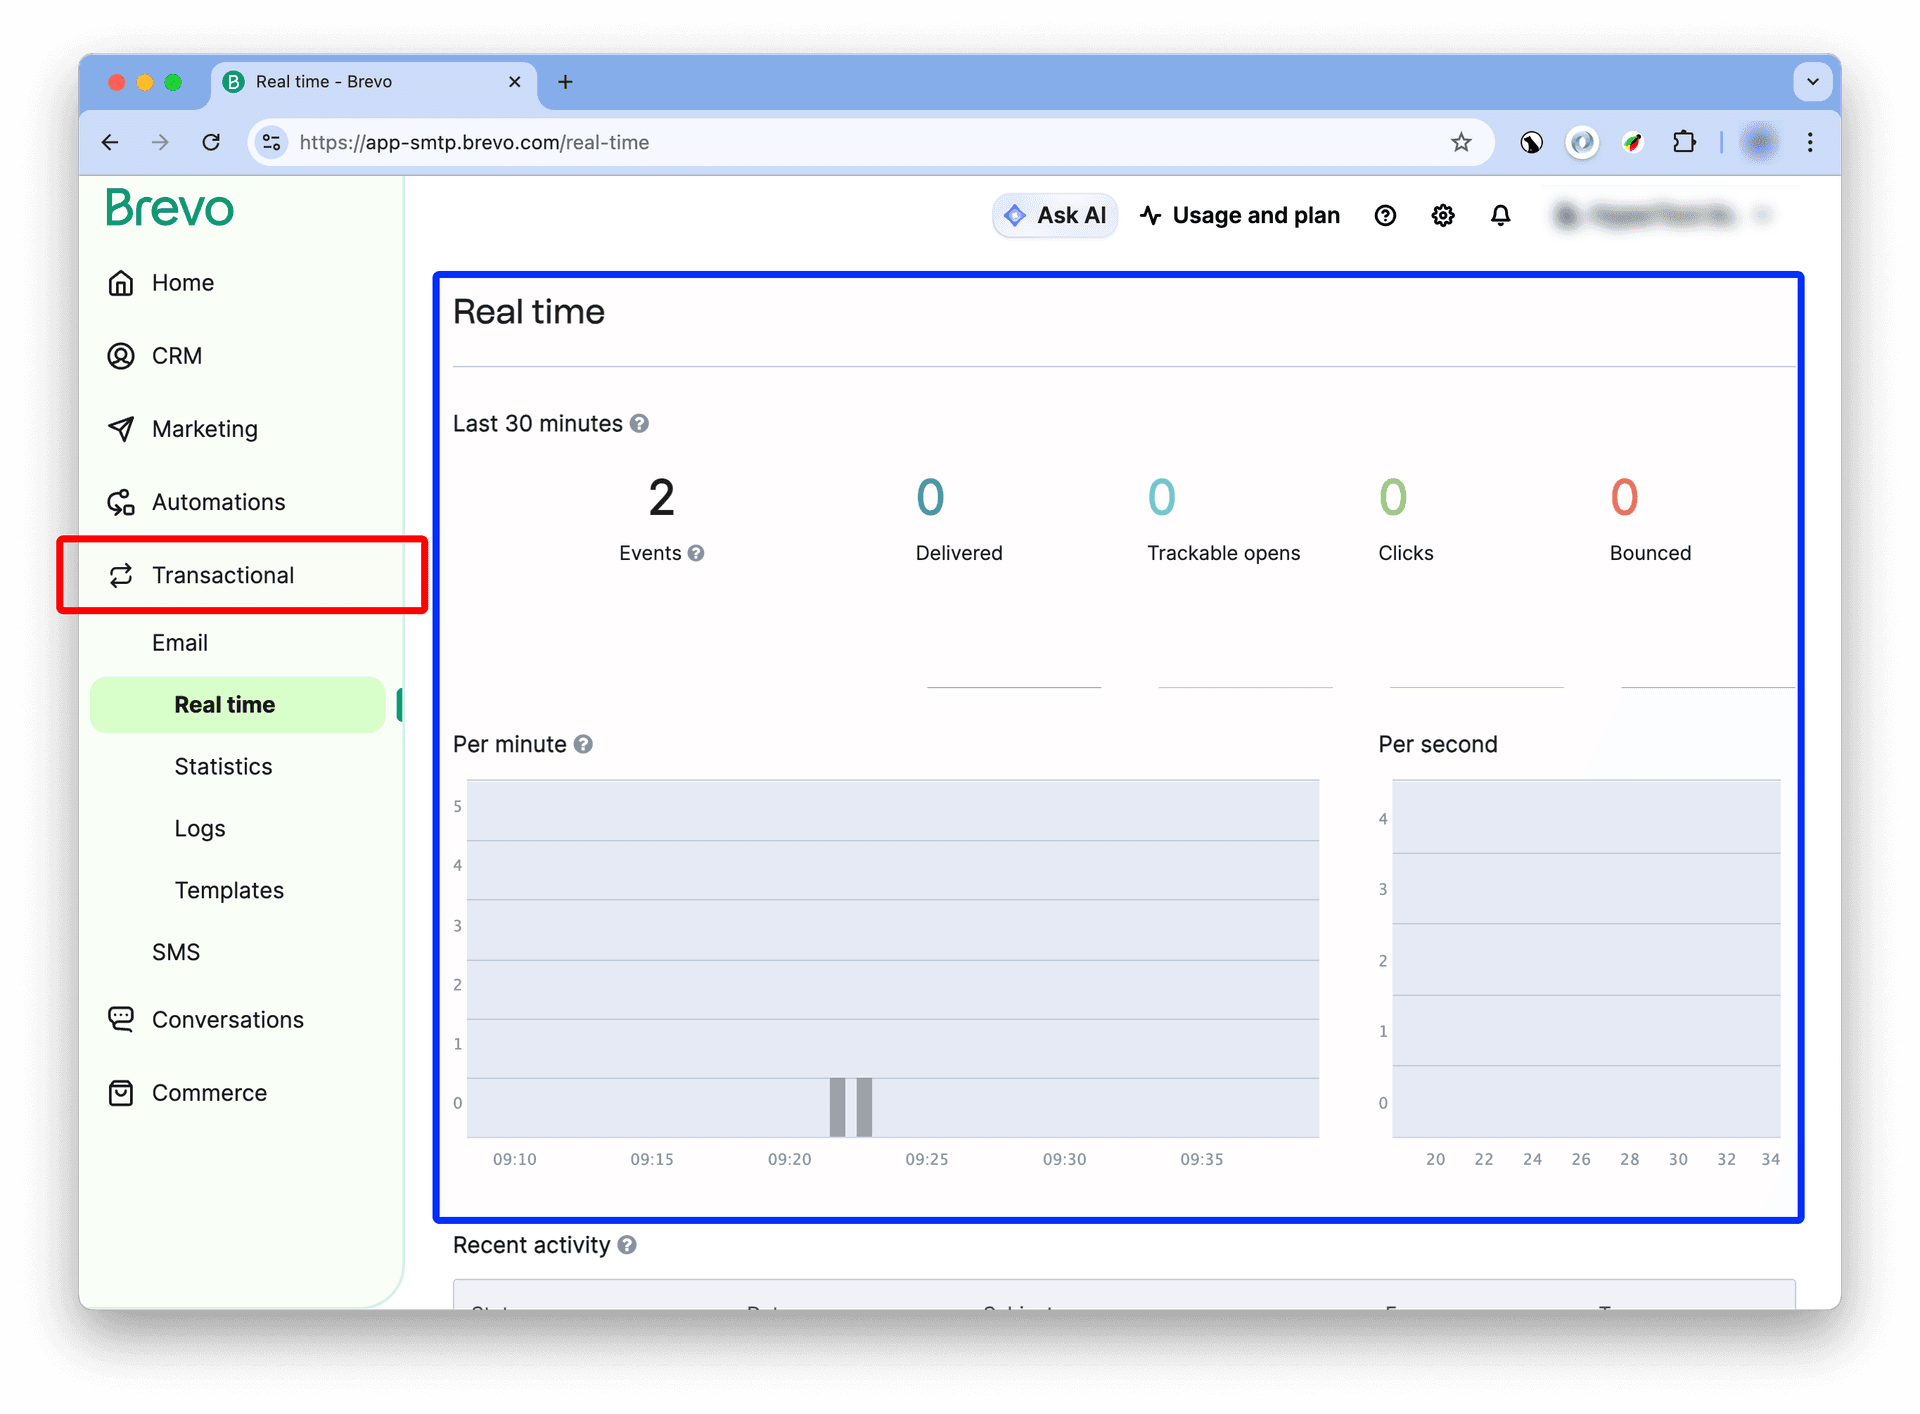Click the Brevo logo

point(170,208)
